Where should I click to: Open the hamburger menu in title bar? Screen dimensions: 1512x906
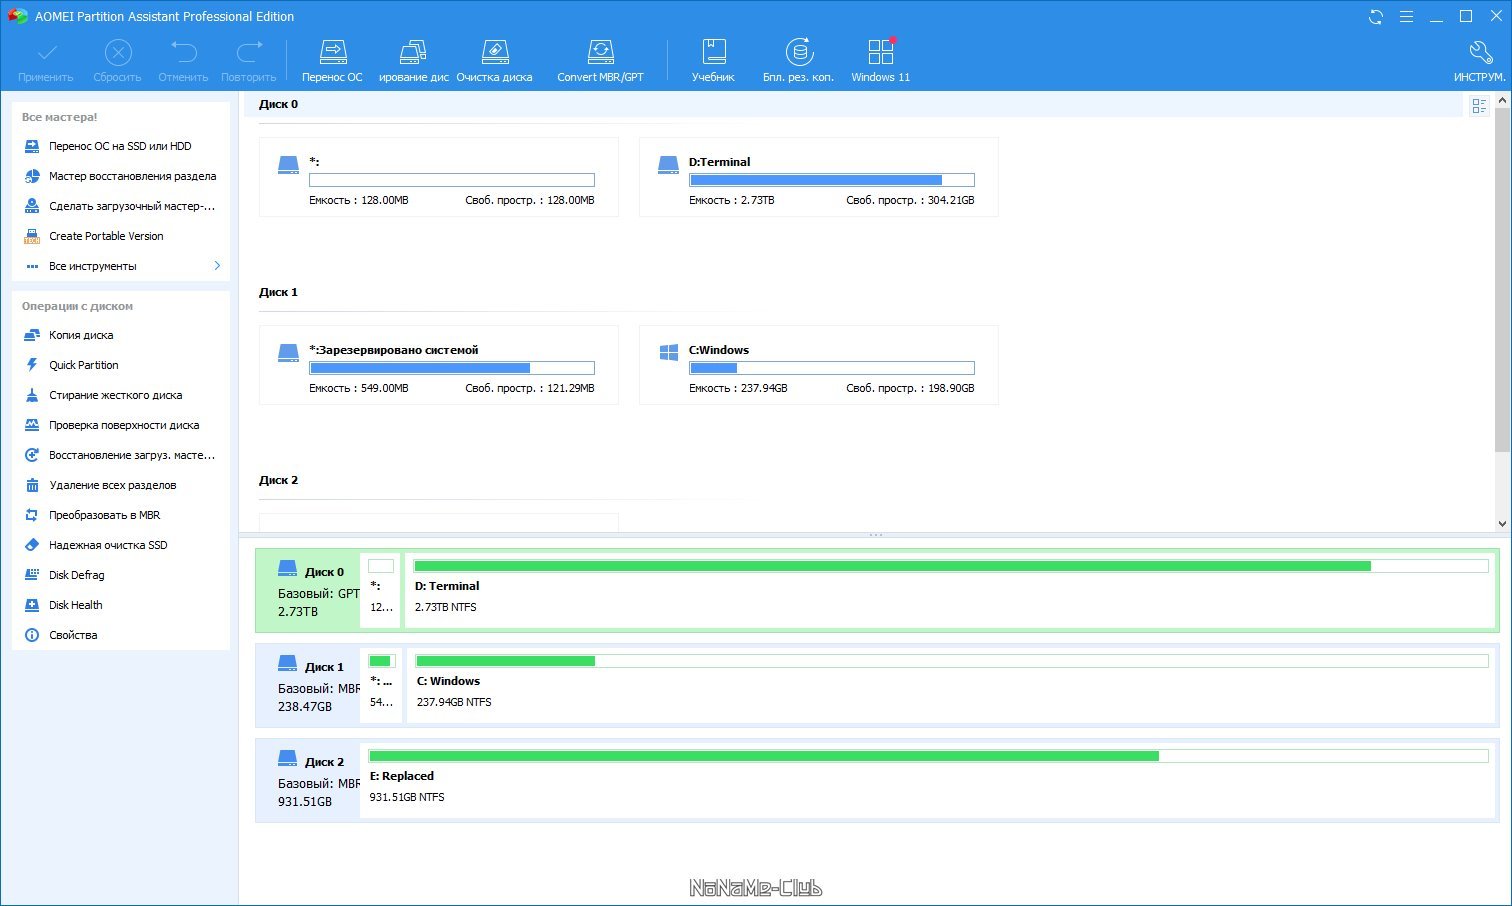(x=1406, y=17)
